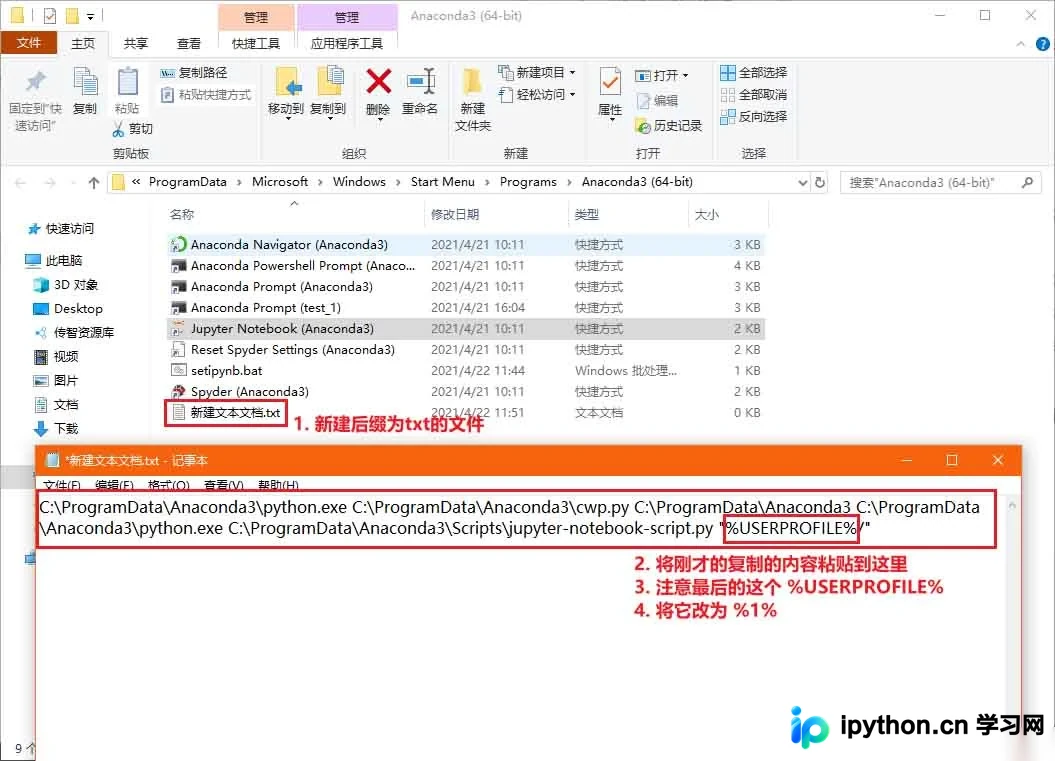Open Notepad's Format (格式) menu
Screen dimensions: 1055x761
click(x=169, y=485)
